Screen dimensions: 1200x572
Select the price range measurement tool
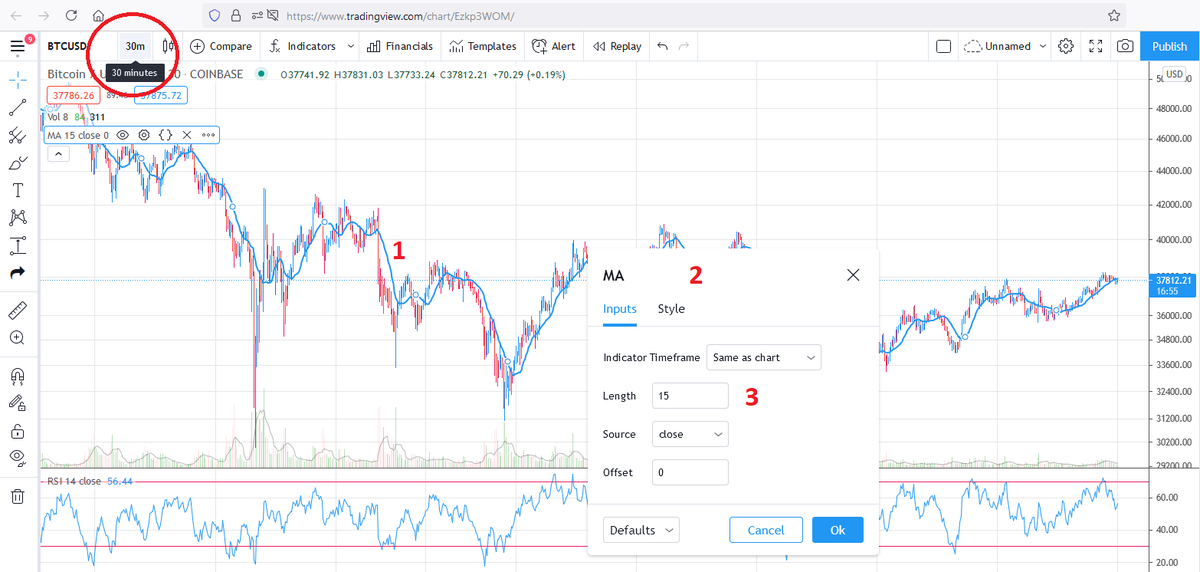point(17,245)
